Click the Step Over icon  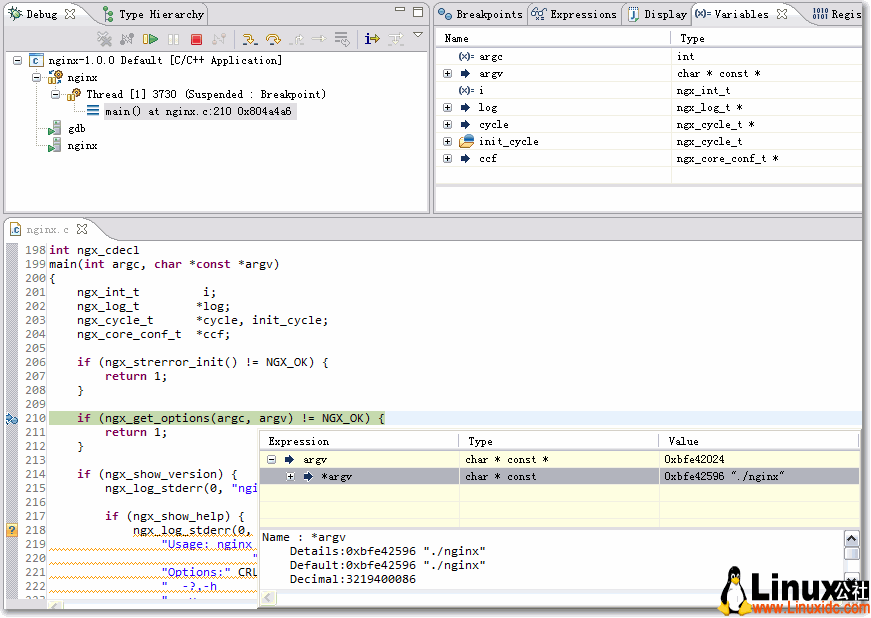(273, 39)
